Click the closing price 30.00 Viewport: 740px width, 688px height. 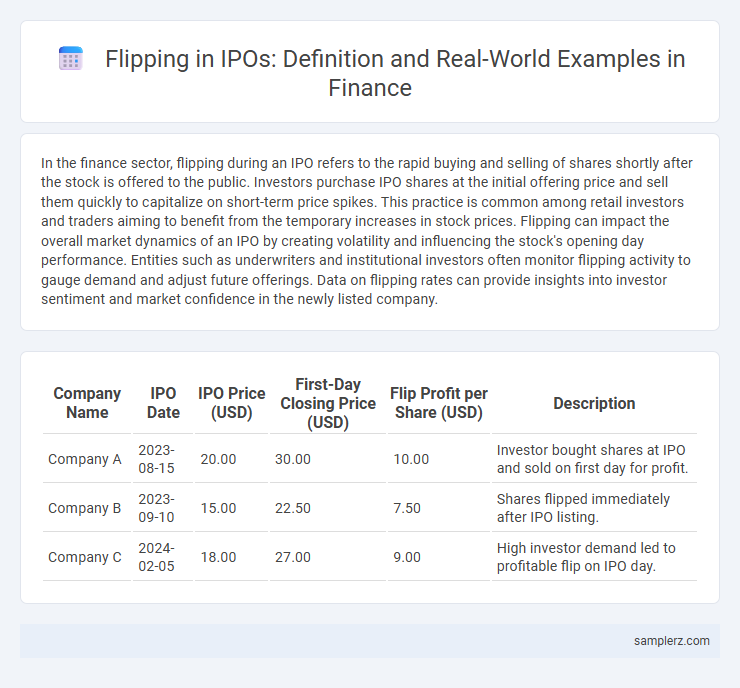click(293, 459)
